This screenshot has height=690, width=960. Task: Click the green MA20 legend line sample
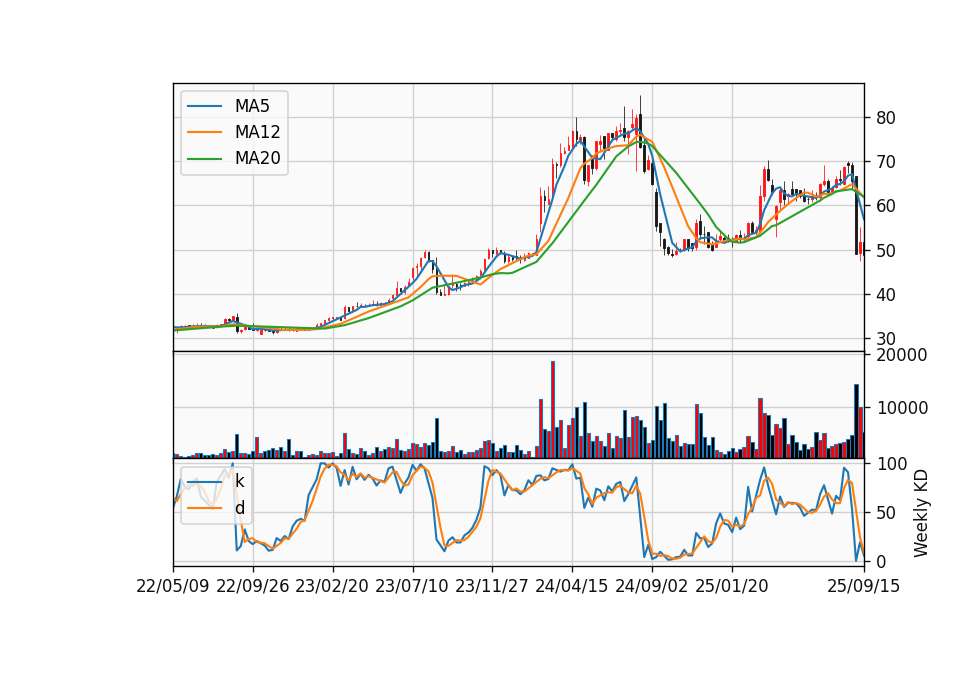click(204, 159)
